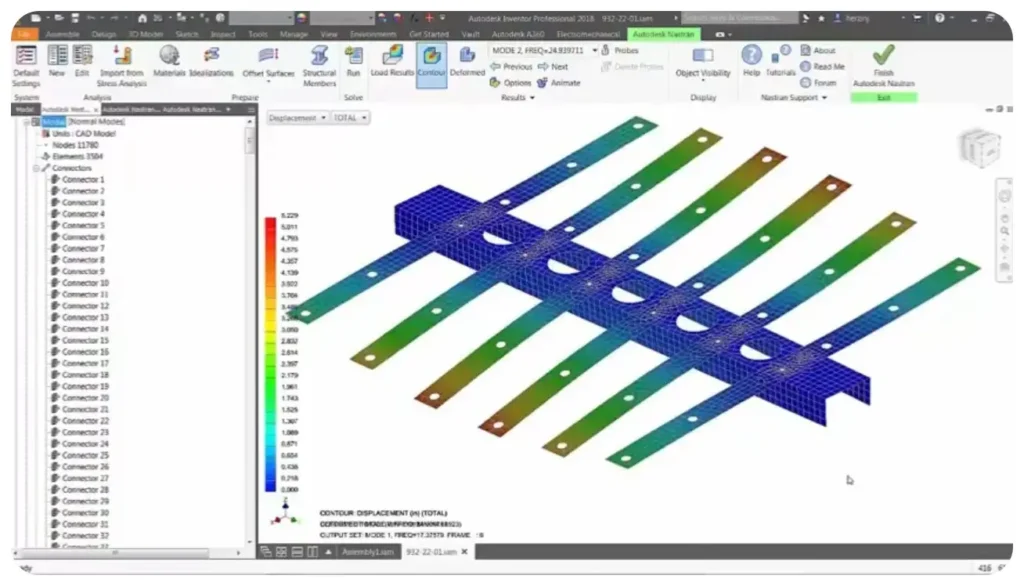The height and width of the screenshot is (586, 1024).
Task: Click the Home icon in quick access toolbar
Action: coord(142,18)
